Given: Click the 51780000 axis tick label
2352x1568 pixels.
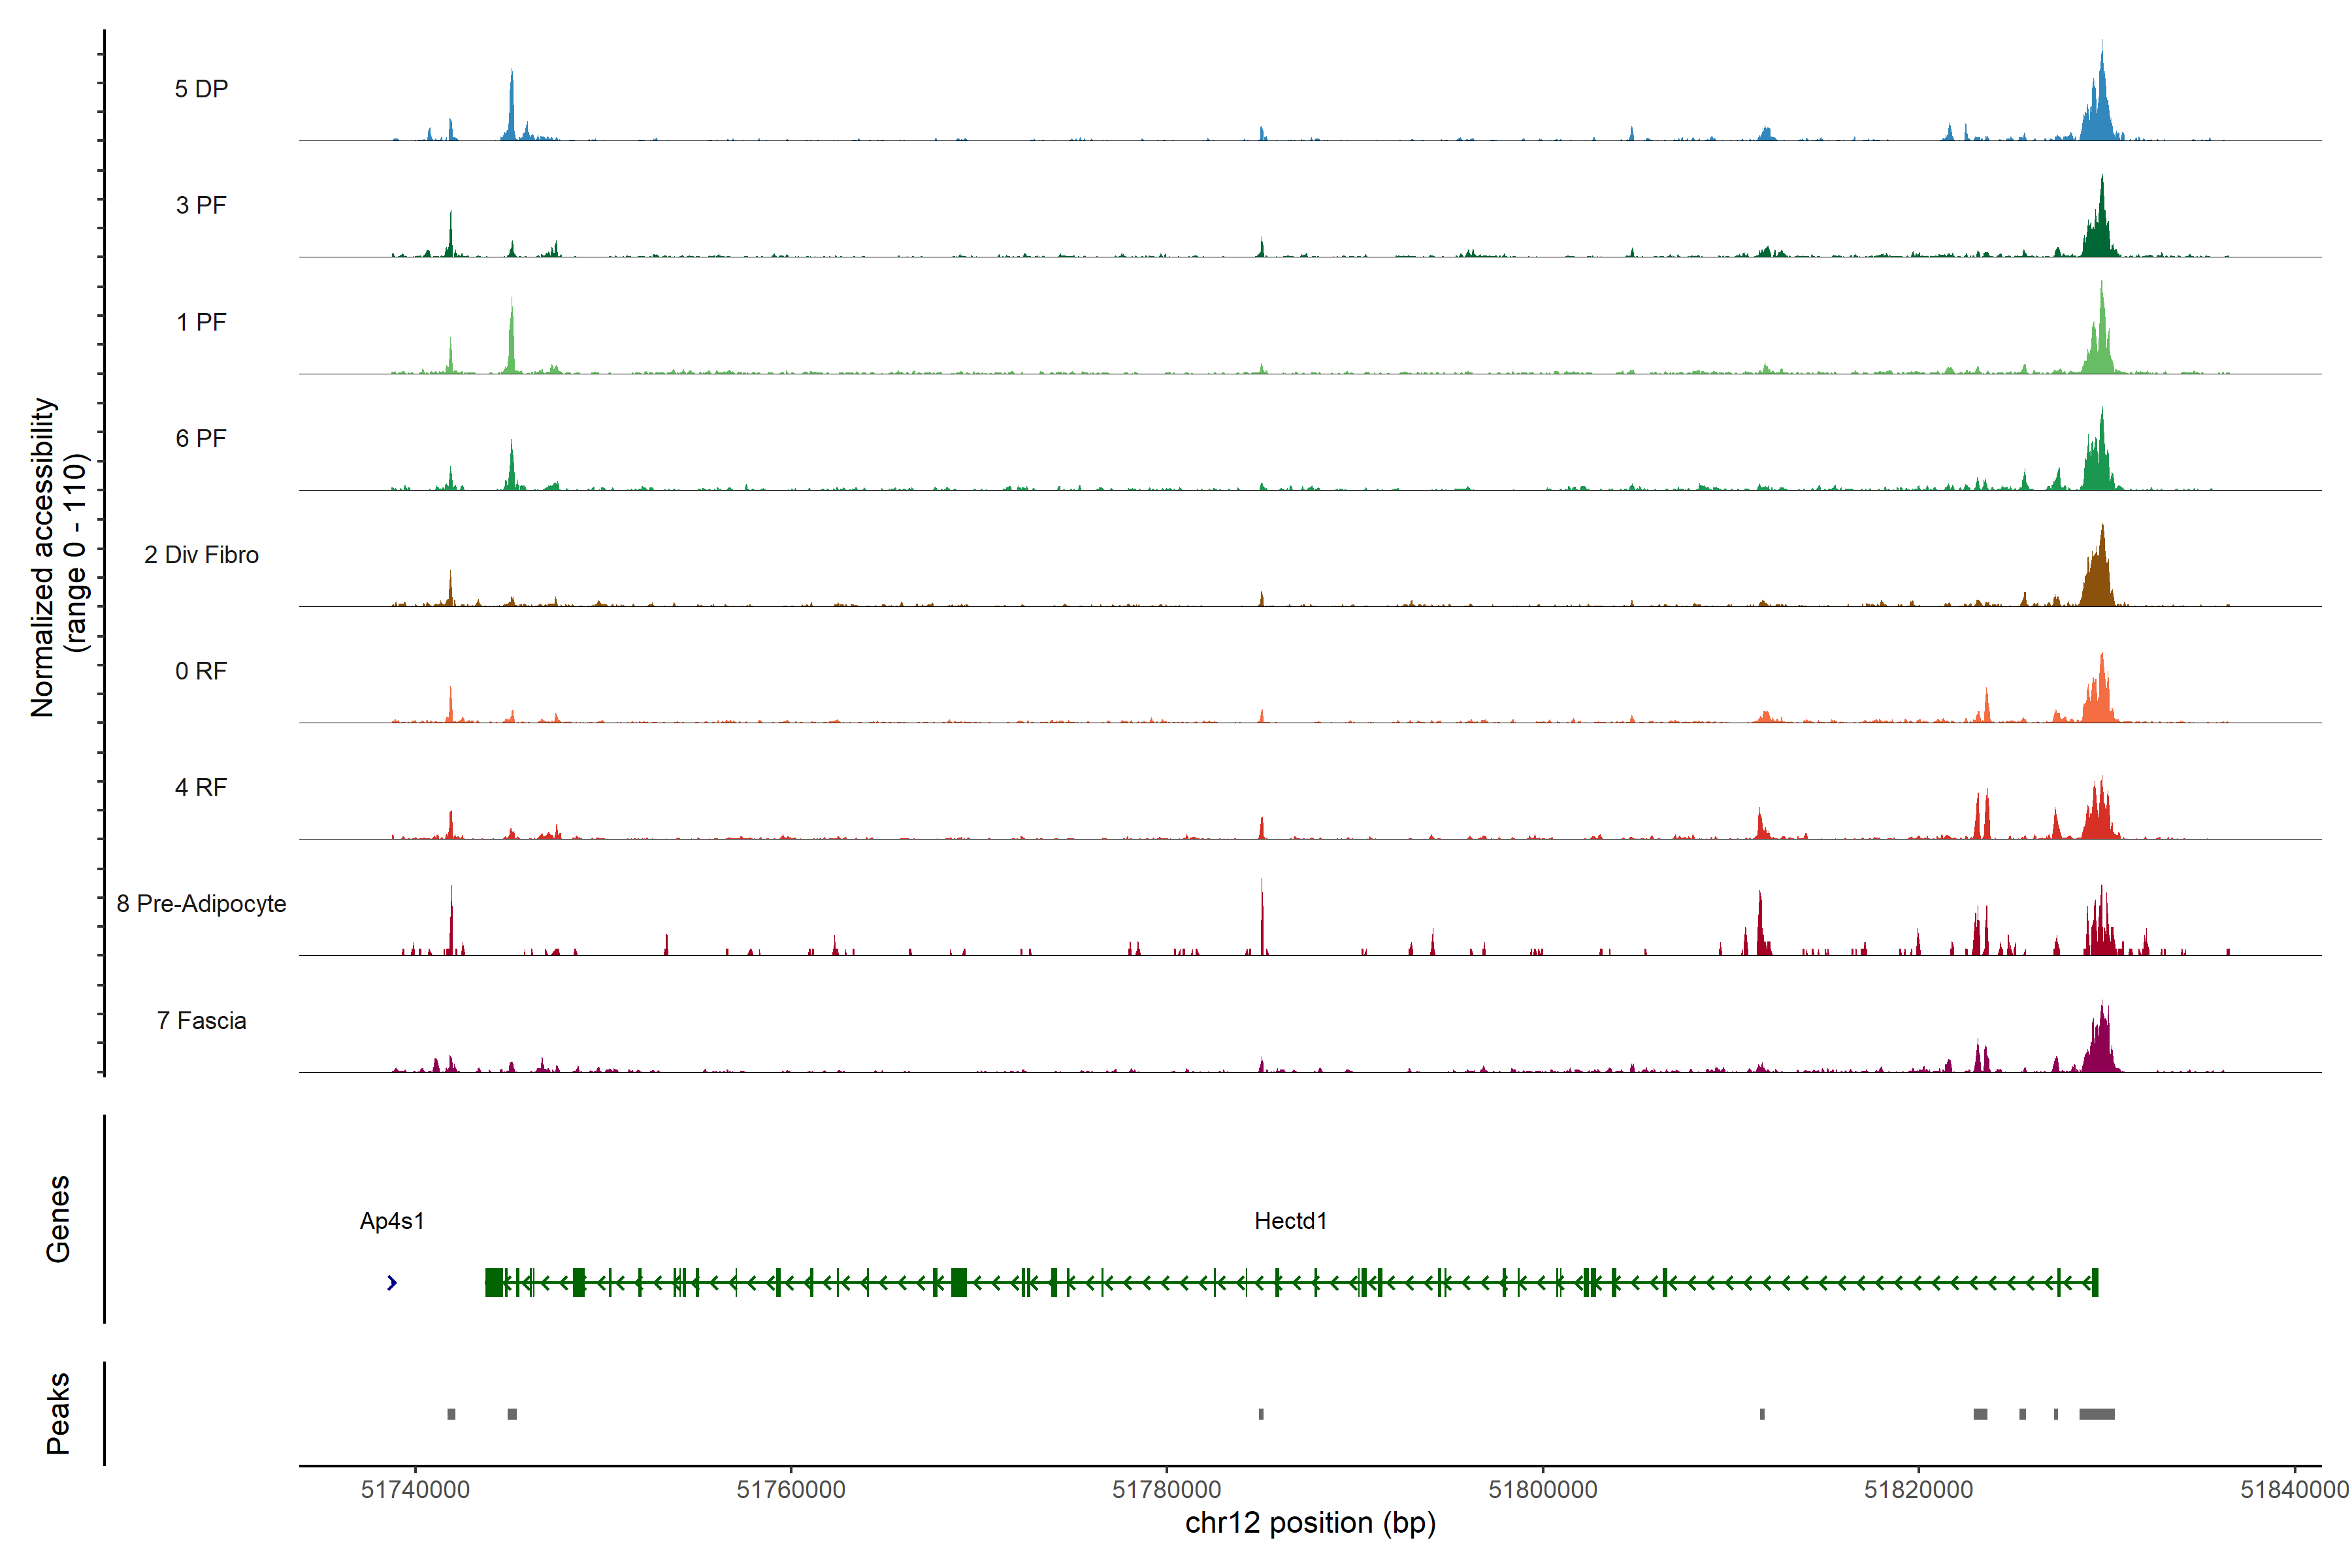Looking at the screenshot, I should [x=1166, y=1490].
